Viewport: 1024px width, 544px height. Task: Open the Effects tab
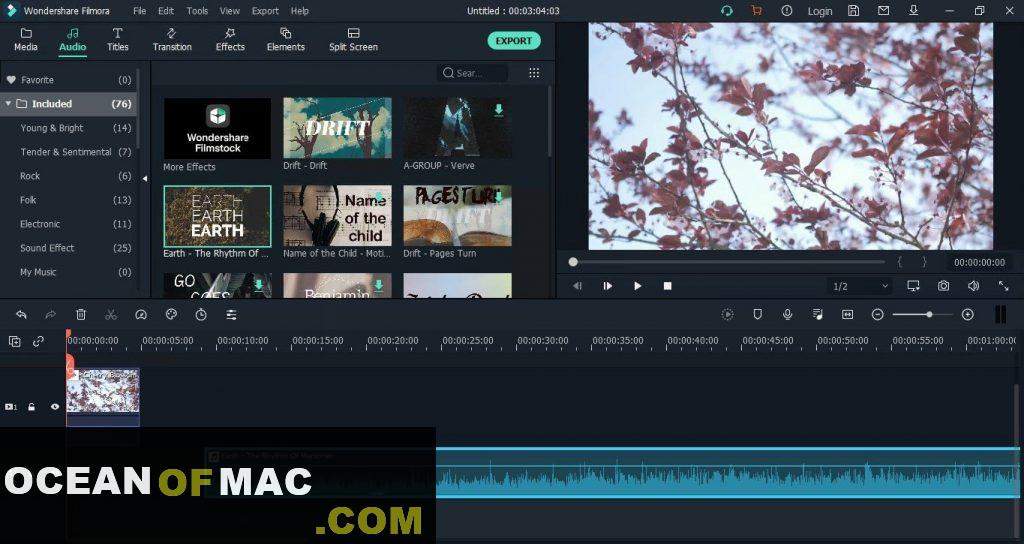[x=230, y=40]
